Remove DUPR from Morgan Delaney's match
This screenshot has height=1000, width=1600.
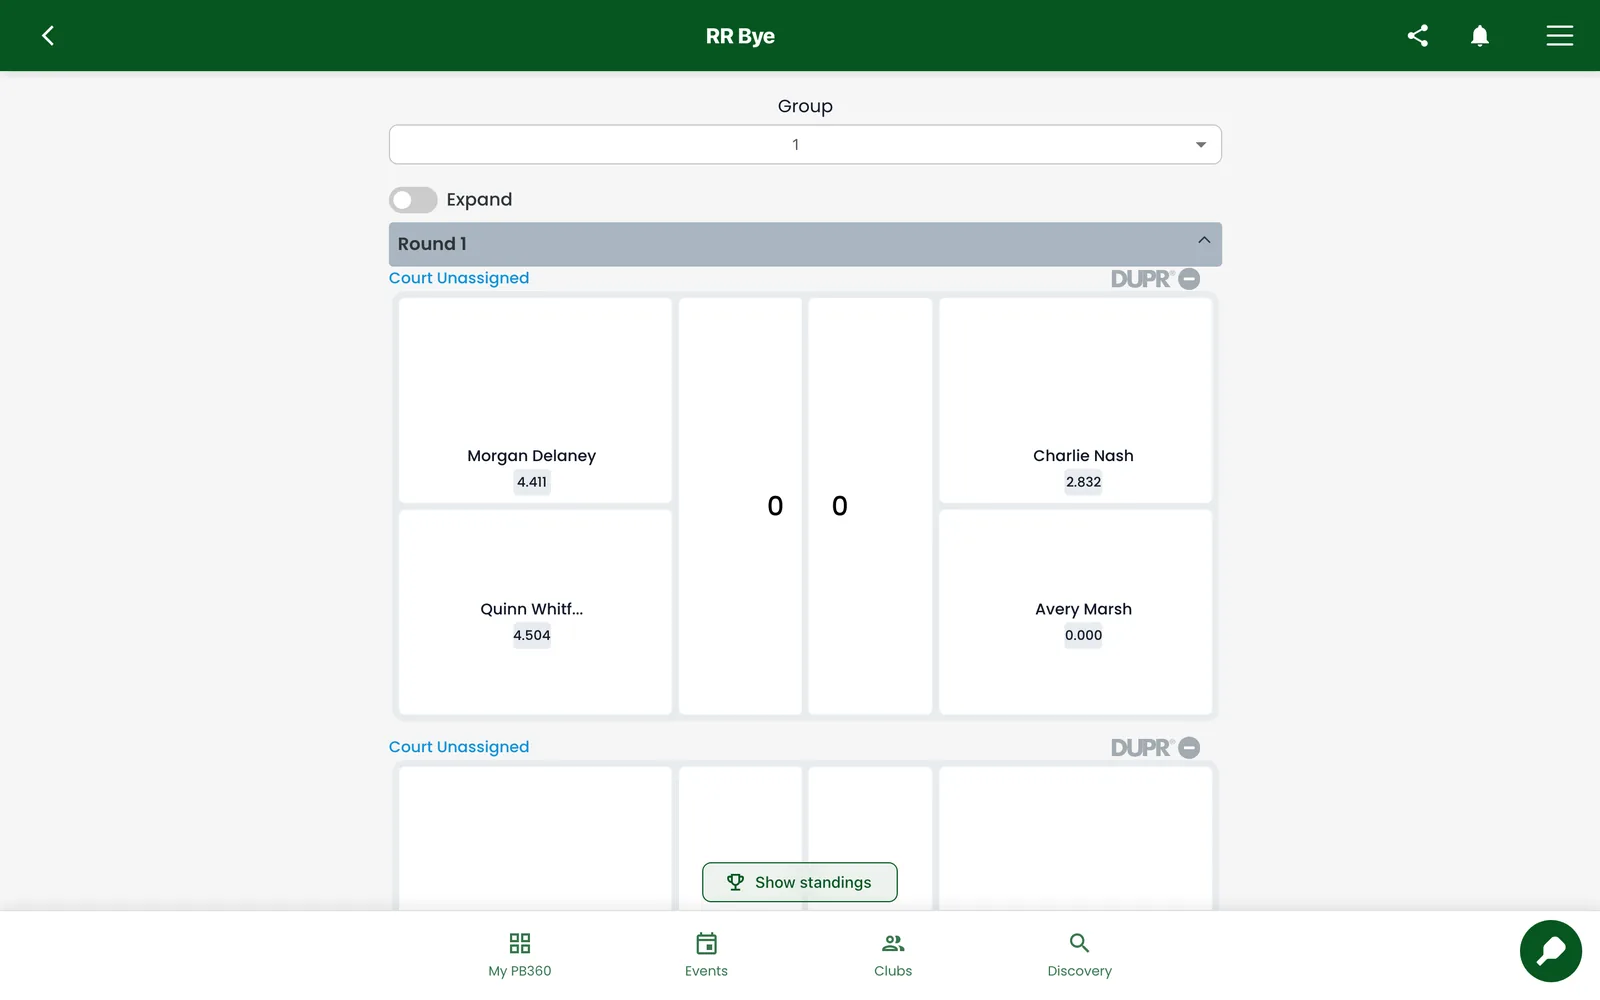[1189, 279]
